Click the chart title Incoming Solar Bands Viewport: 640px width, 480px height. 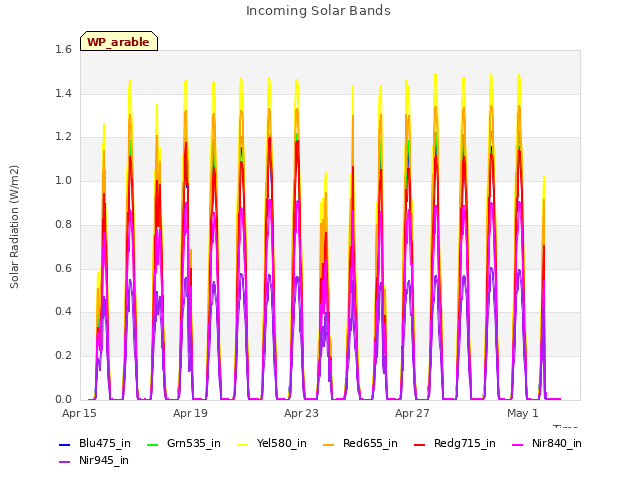click(x=318, y=11)
